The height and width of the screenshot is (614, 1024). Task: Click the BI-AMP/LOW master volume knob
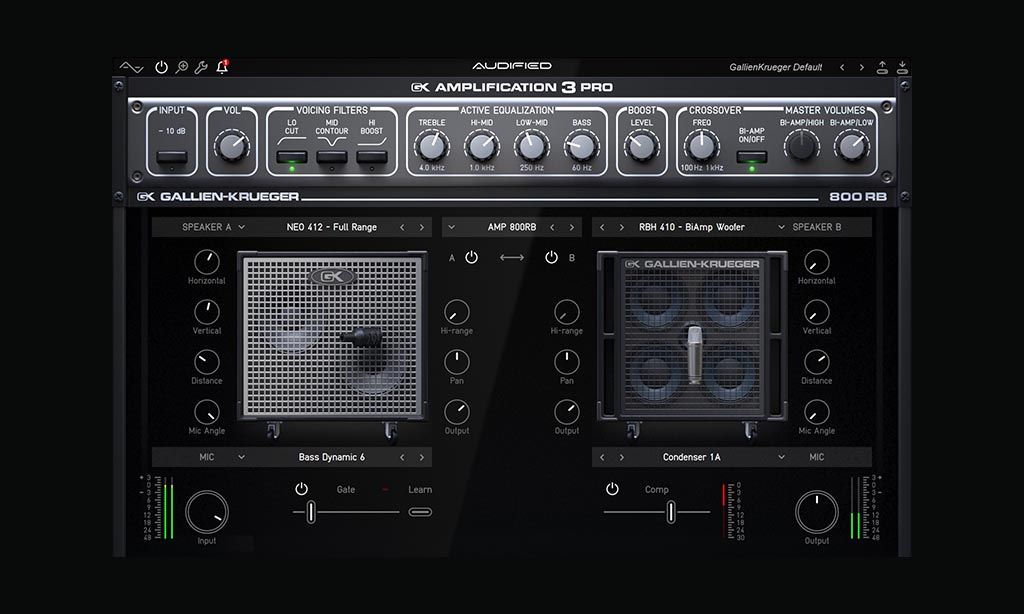click(x=852, y=145)
